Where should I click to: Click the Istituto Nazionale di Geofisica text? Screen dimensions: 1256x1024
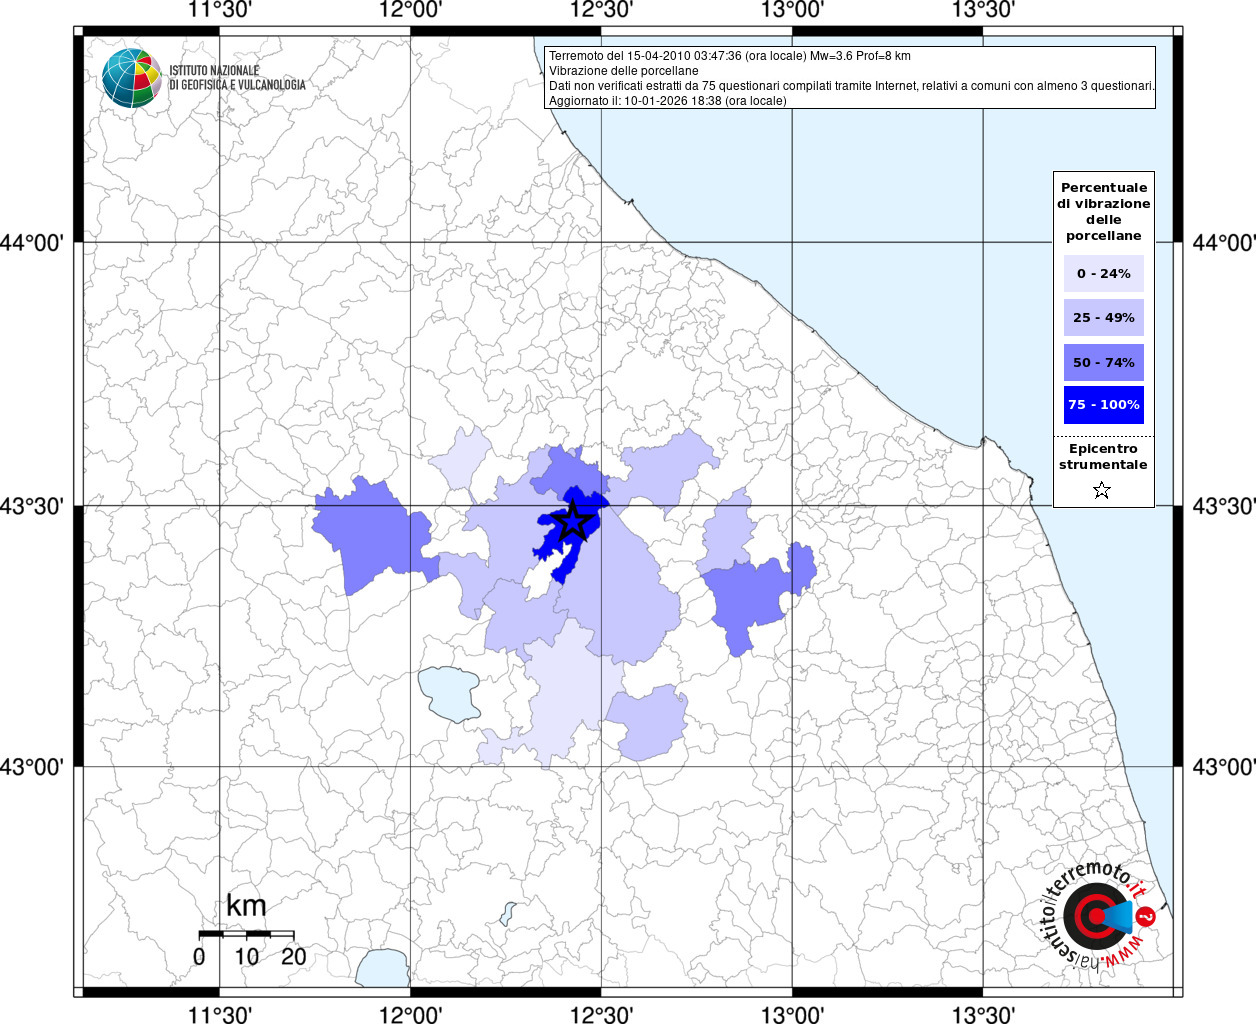pos(237,78)
